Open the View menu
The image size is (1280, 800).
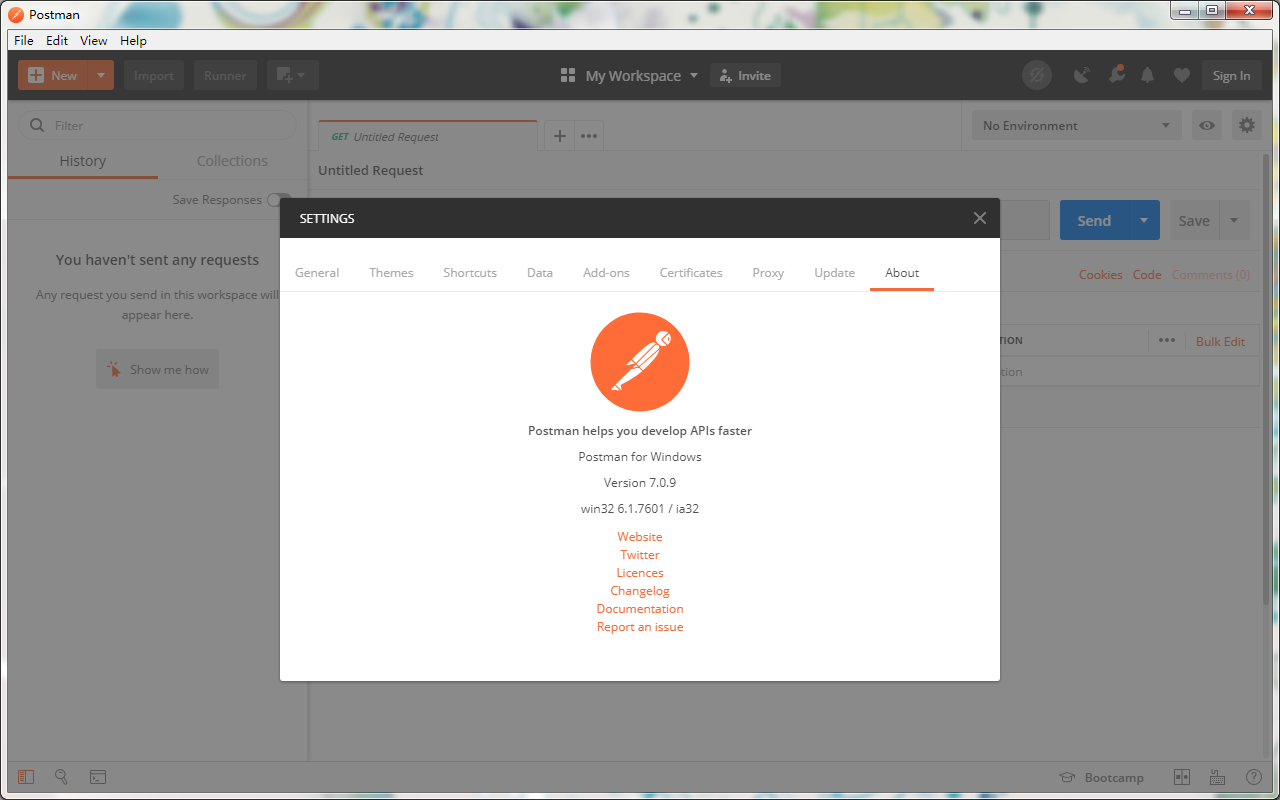(x=94, y=41)
